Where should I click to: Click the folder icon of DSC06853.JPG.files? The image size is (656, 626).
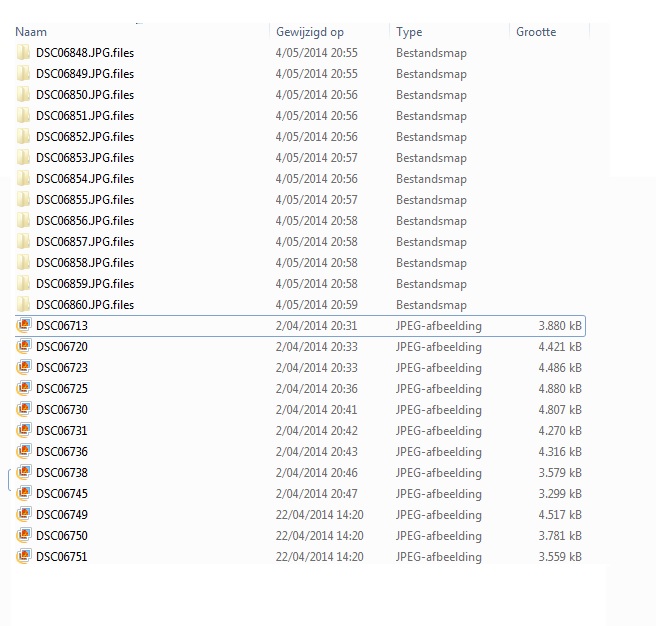(x=23, y=157)
